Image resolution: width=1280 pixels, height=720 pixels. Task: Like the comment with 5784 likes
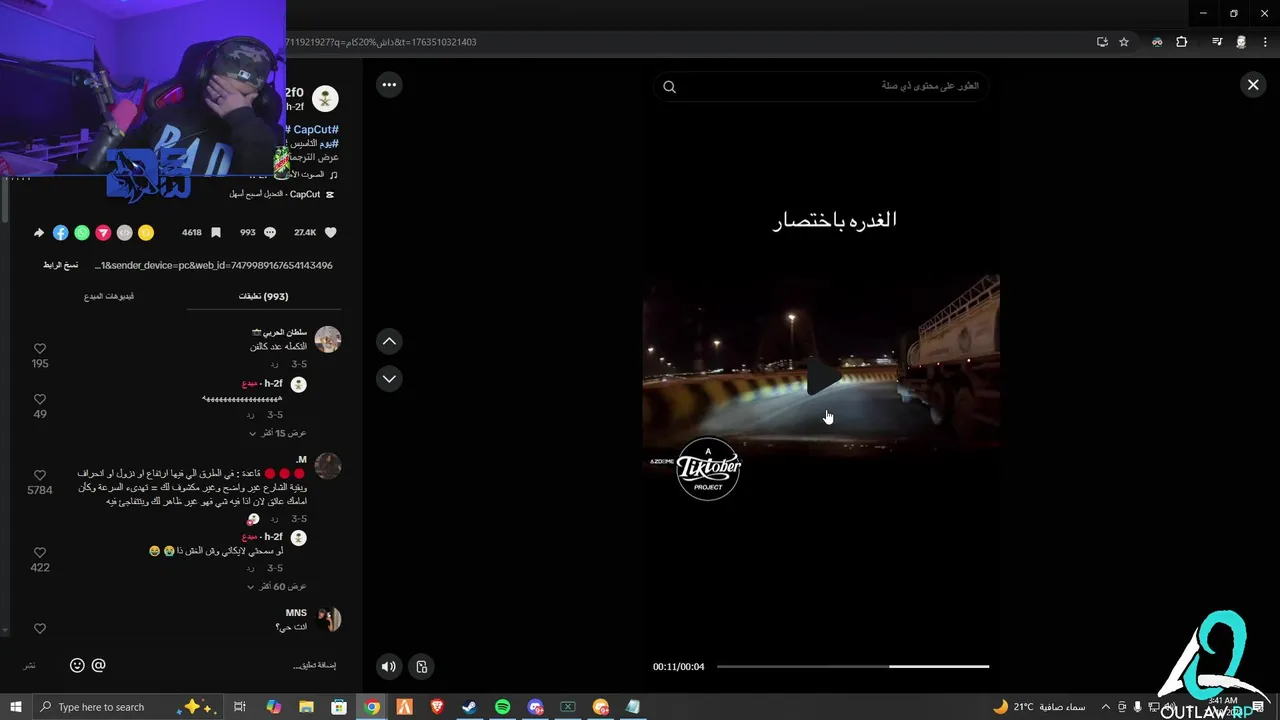pos(40,475)
